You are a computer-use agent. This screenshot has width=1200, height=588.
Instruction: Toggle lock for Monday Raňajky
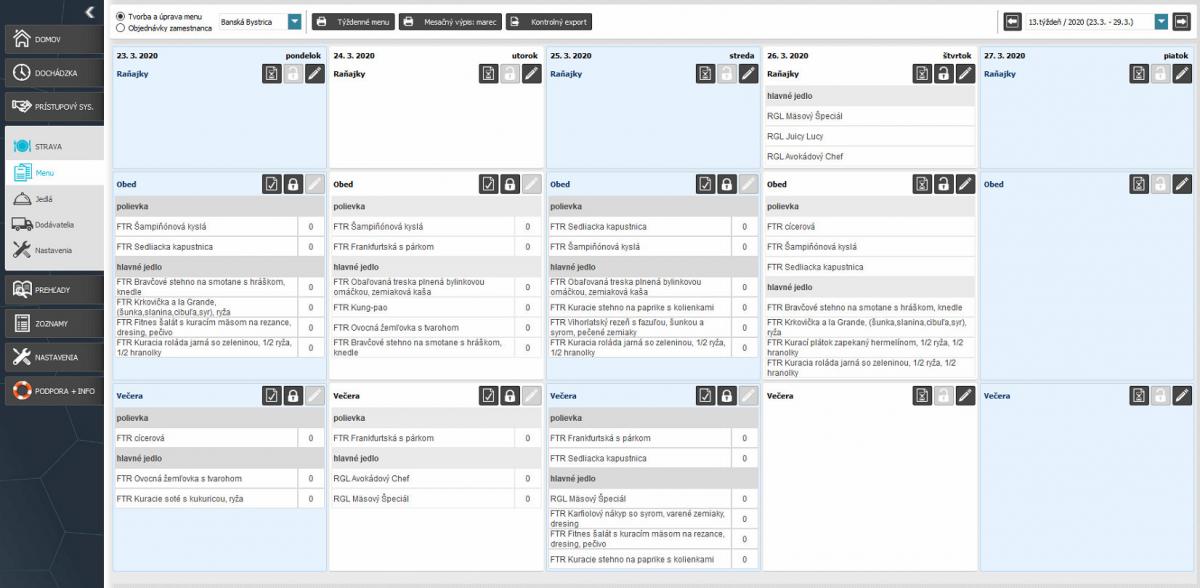point(294,73)
